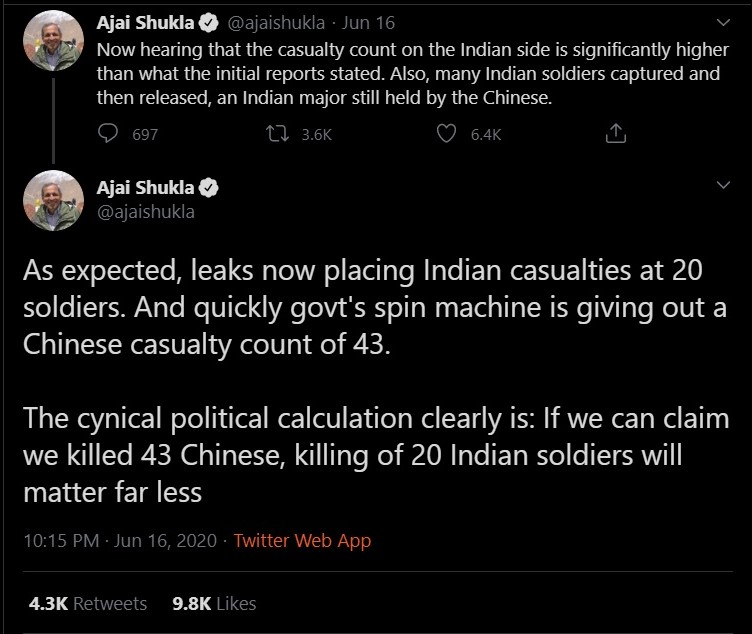The width and height of the screenshot is (752, 634).
Task: View the 4.3K Retweets list
Action: [x=88, y=603]
